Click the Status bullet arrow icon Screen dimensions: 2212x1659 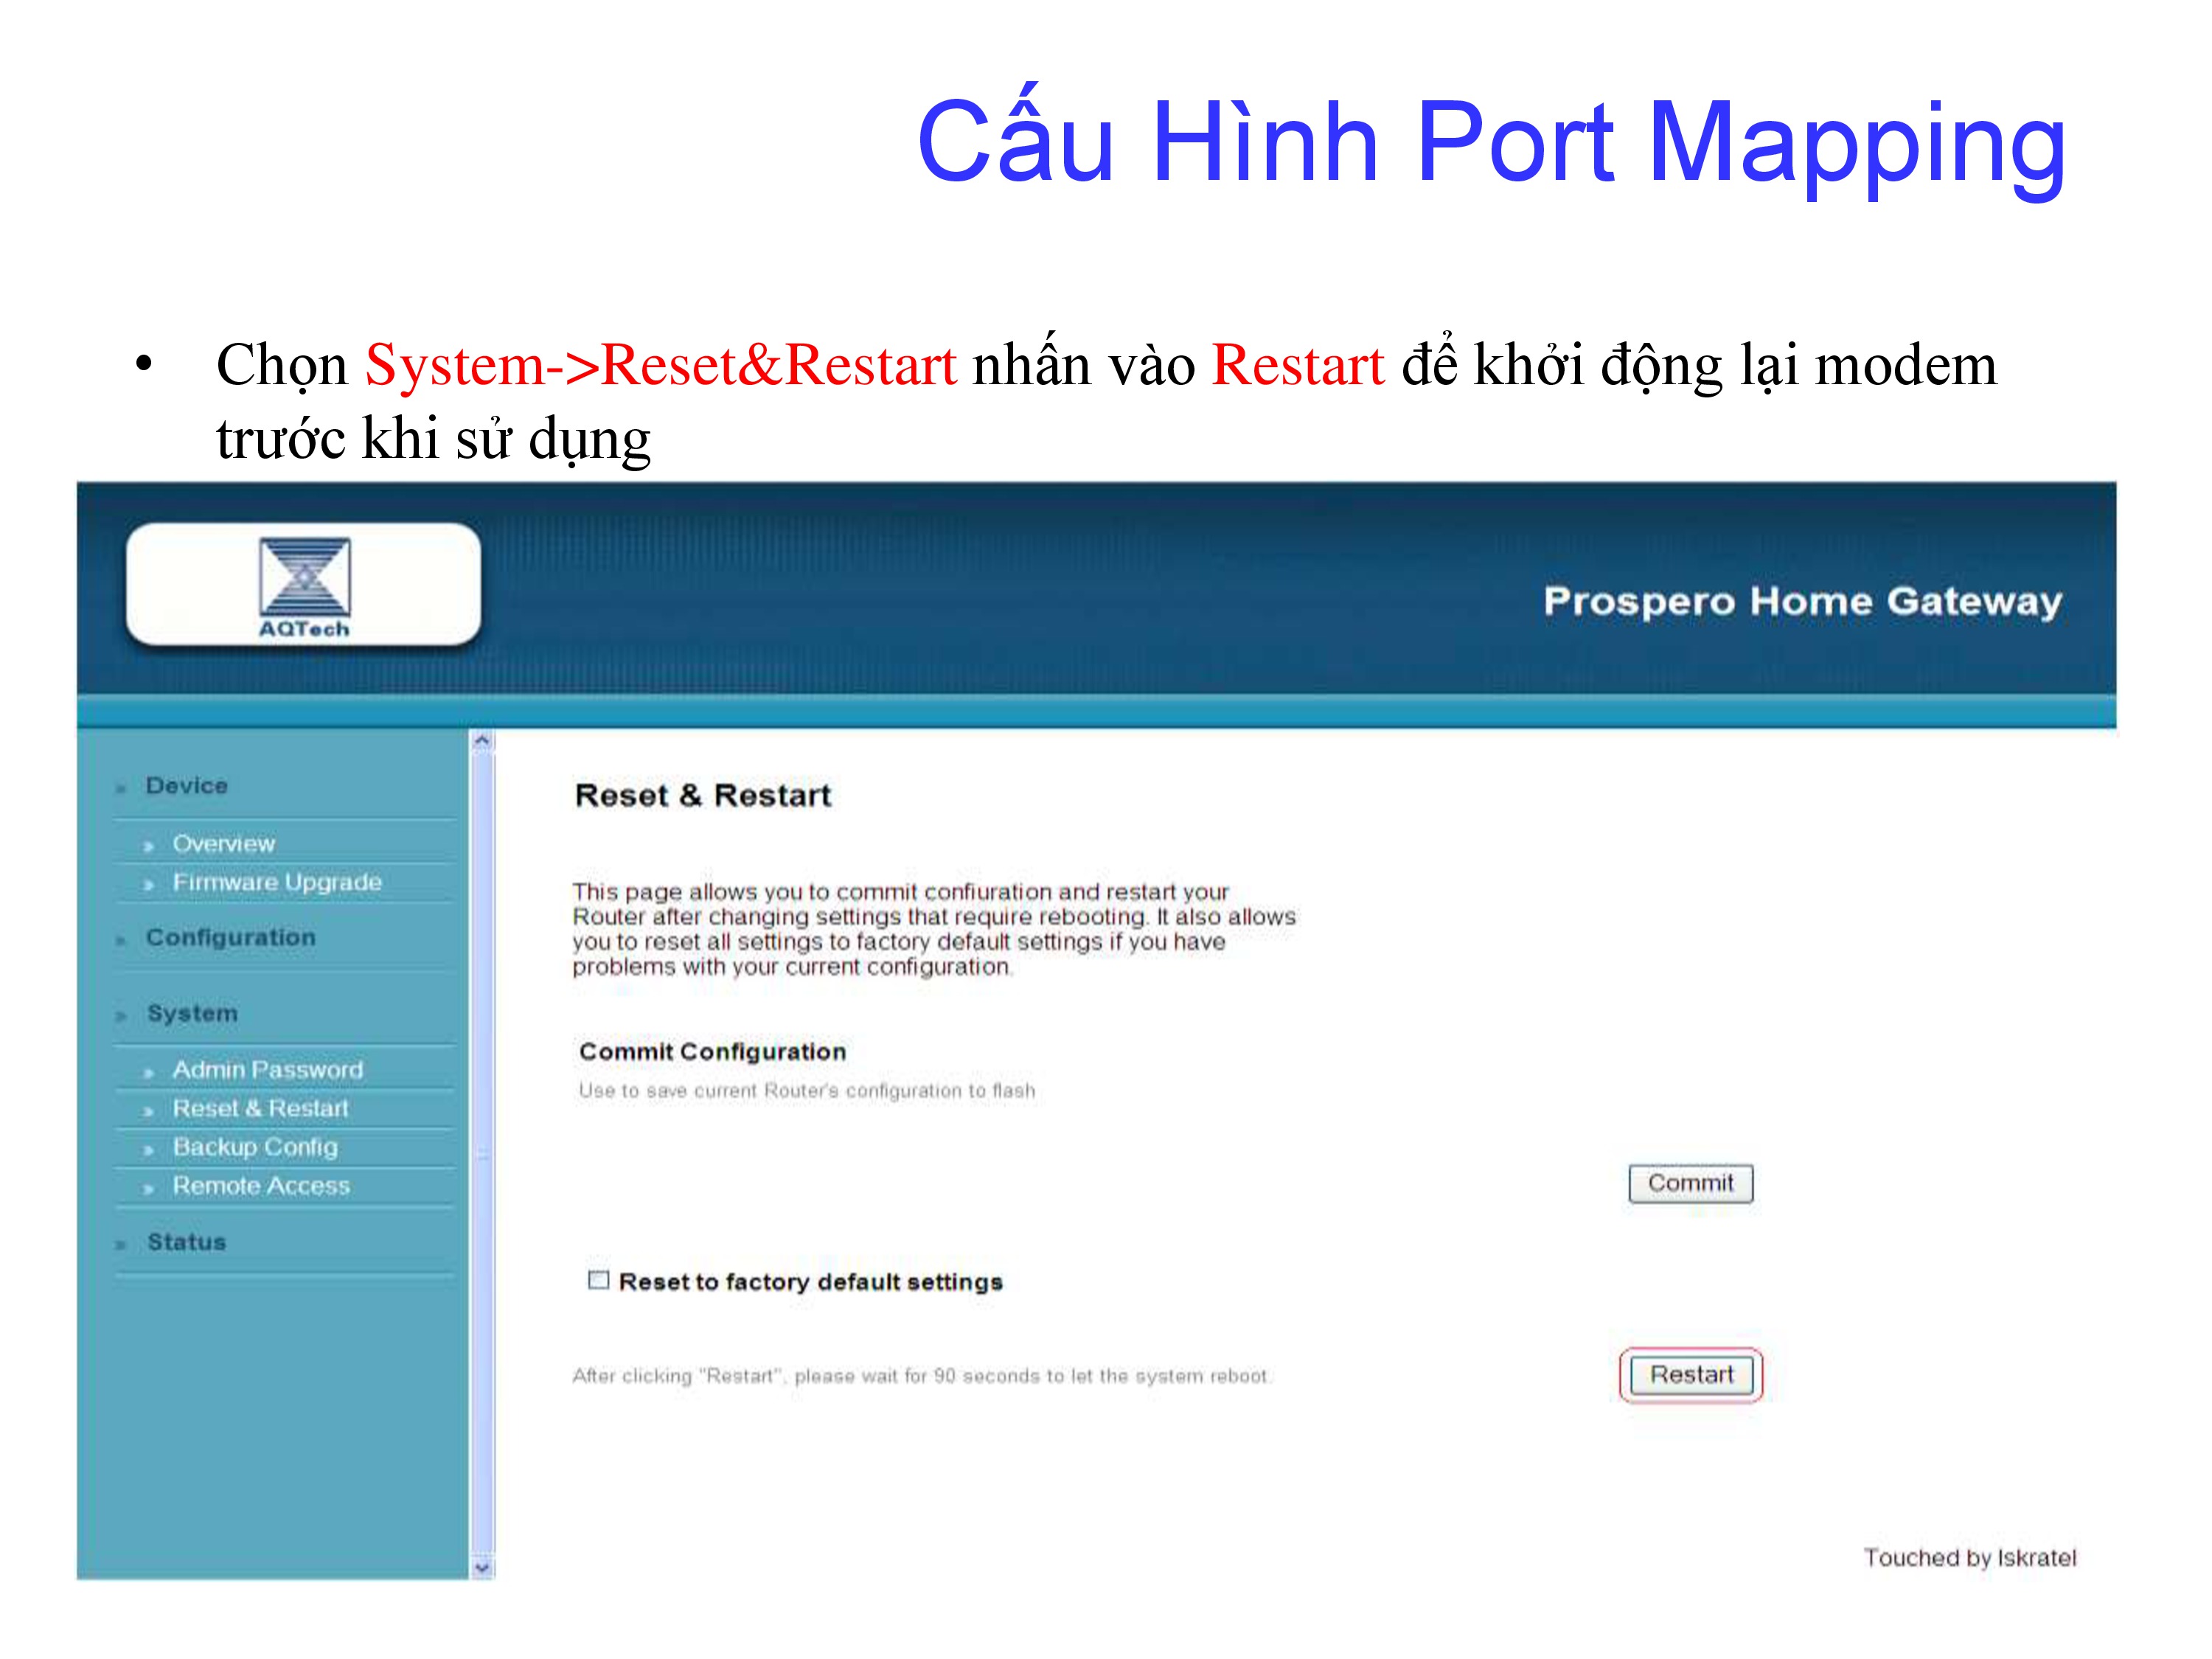[x=121, y=1245]
